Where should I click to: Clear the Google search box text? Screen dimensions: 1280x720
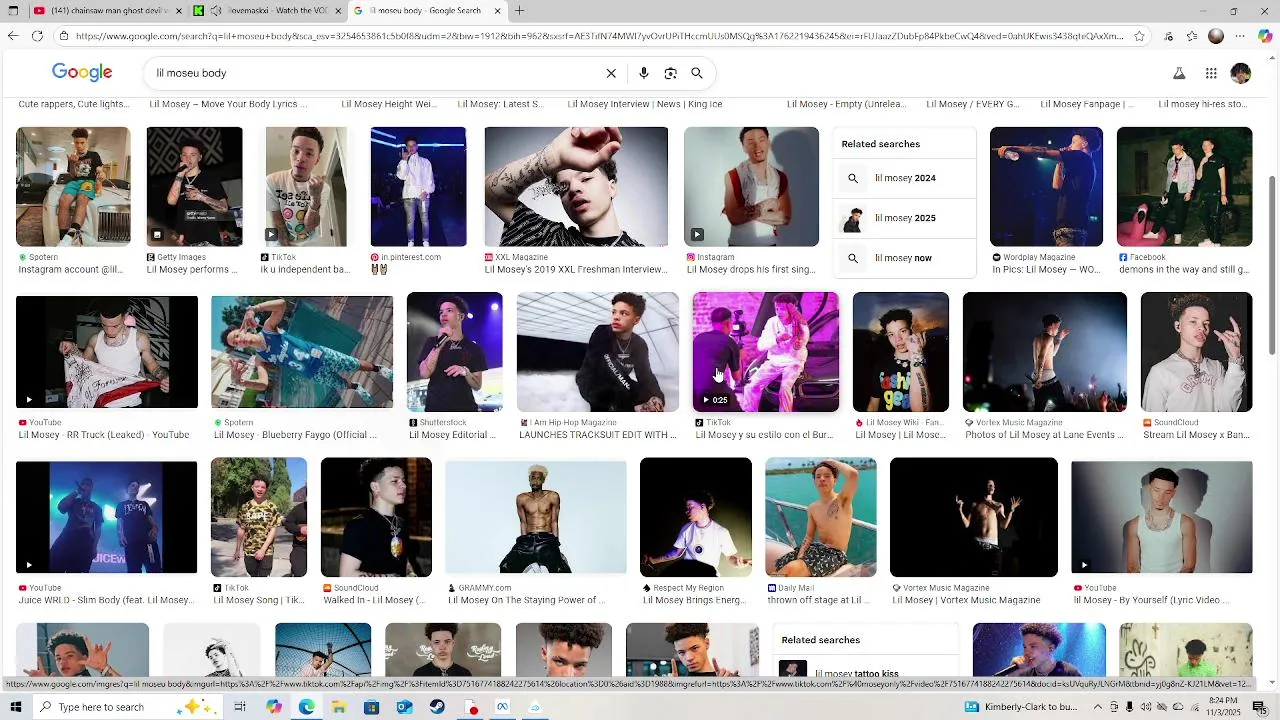[x=611, y=73]
